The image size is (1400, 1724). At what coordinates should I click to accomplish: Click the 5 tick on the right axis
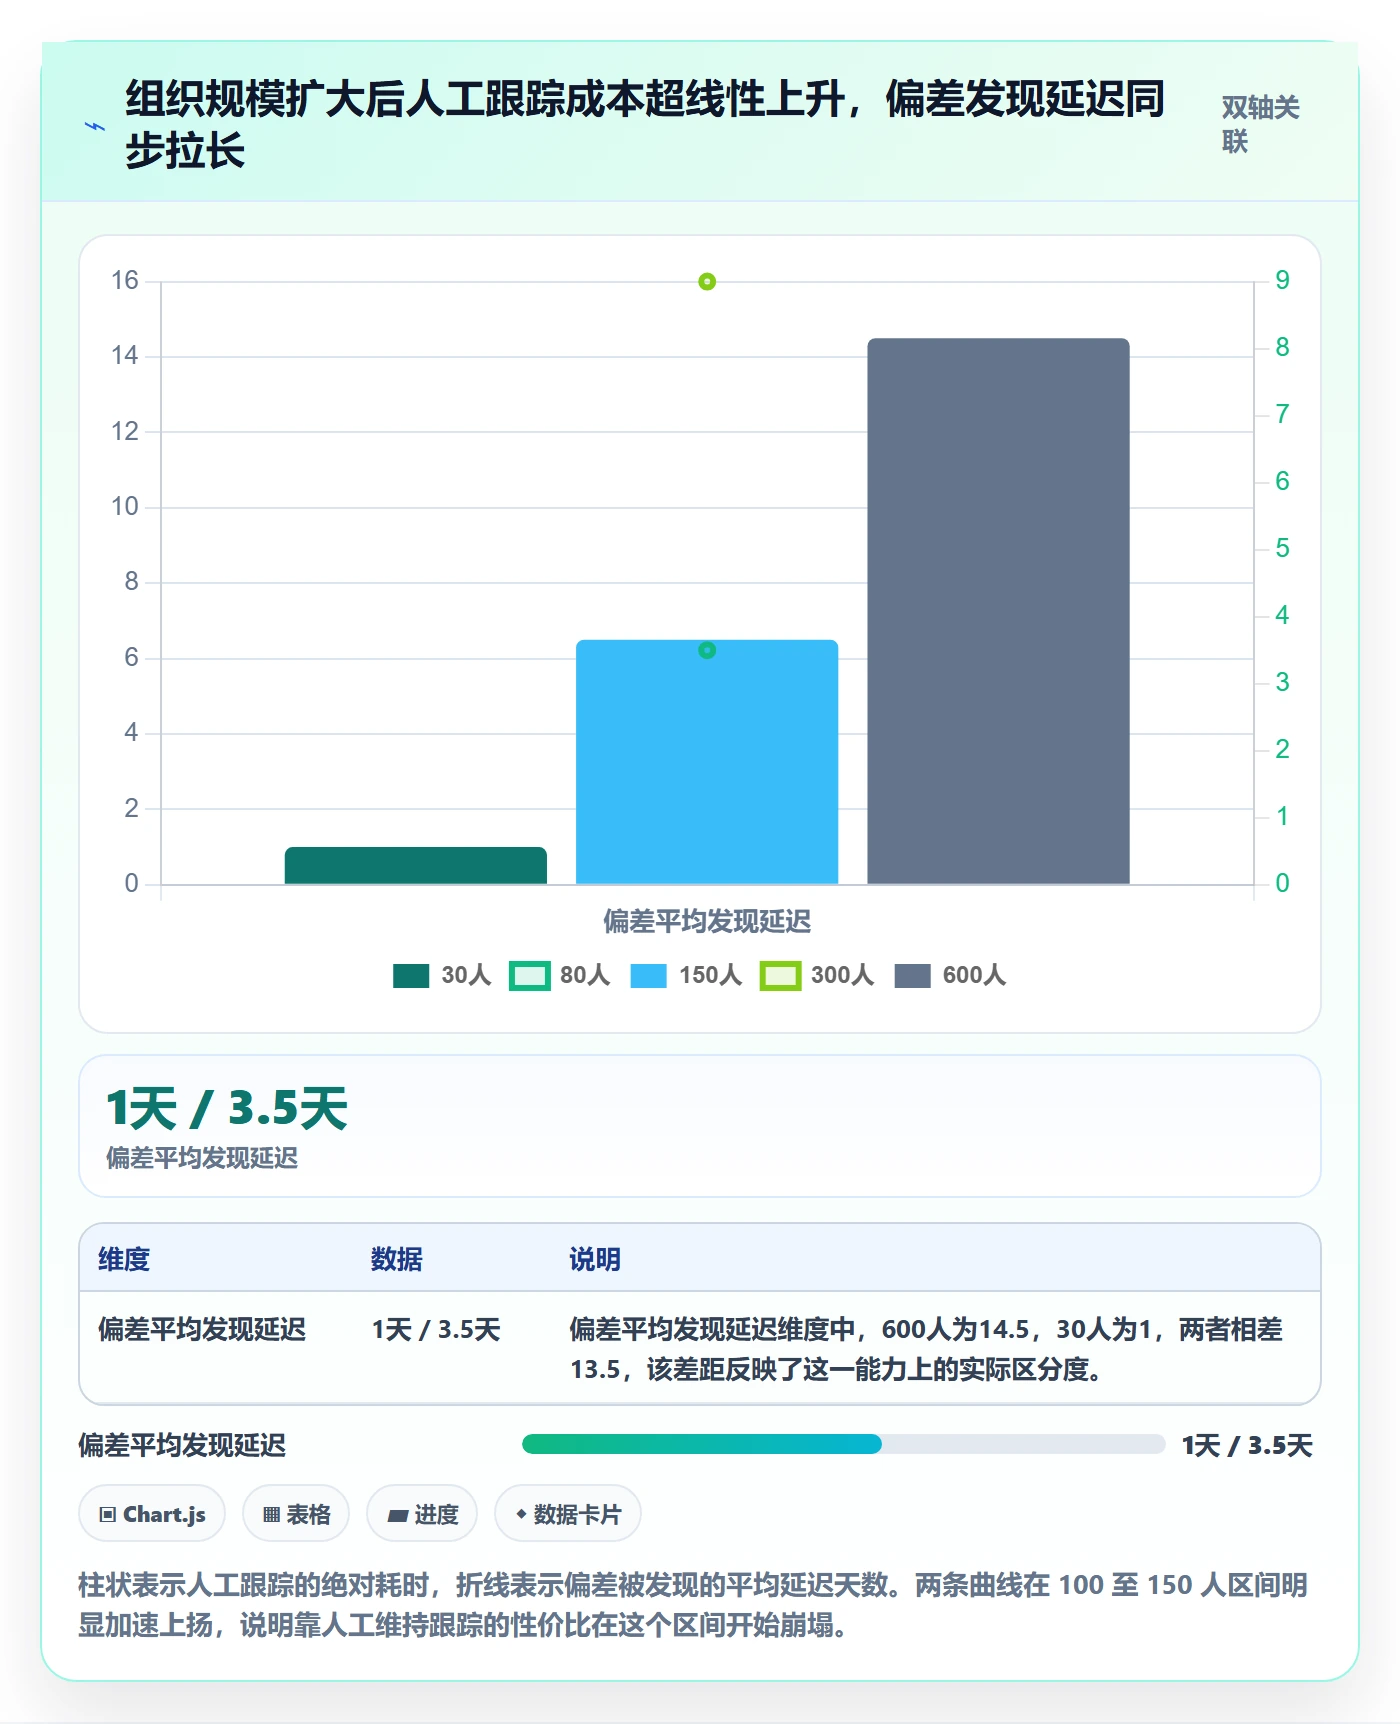tap(1282, 549)
